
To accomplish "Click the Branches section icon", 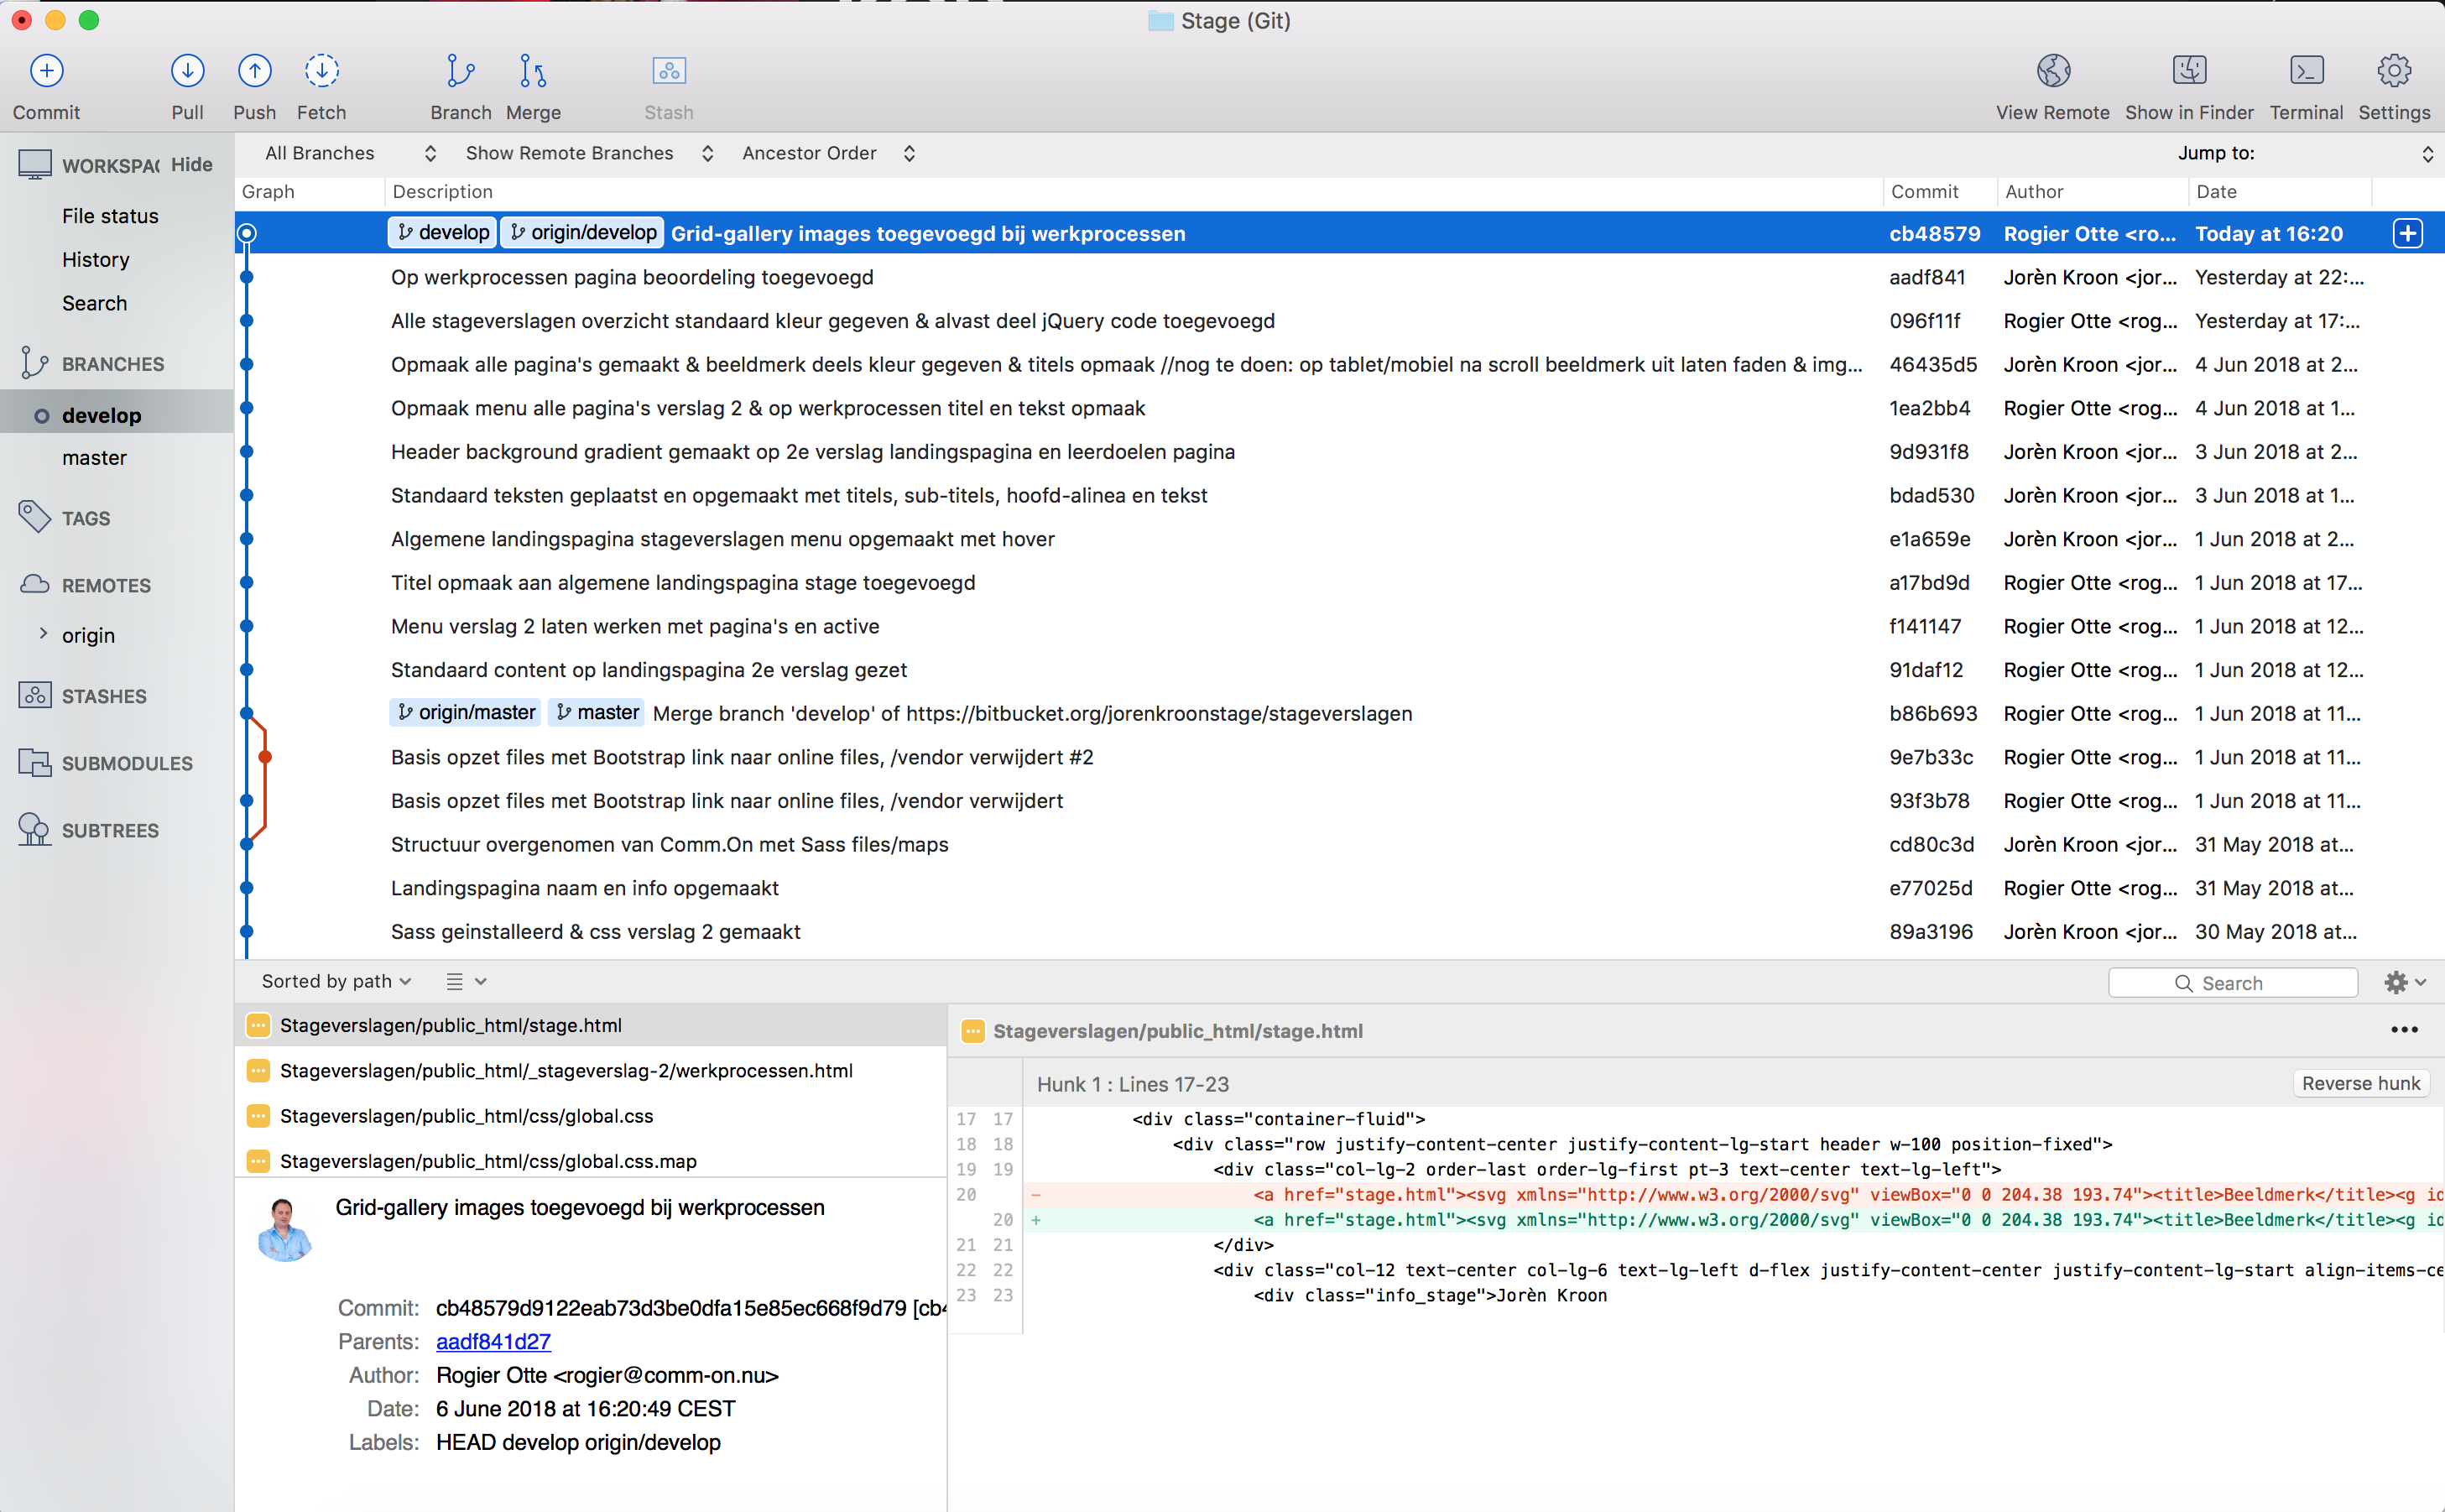I will tap(35, 363).
